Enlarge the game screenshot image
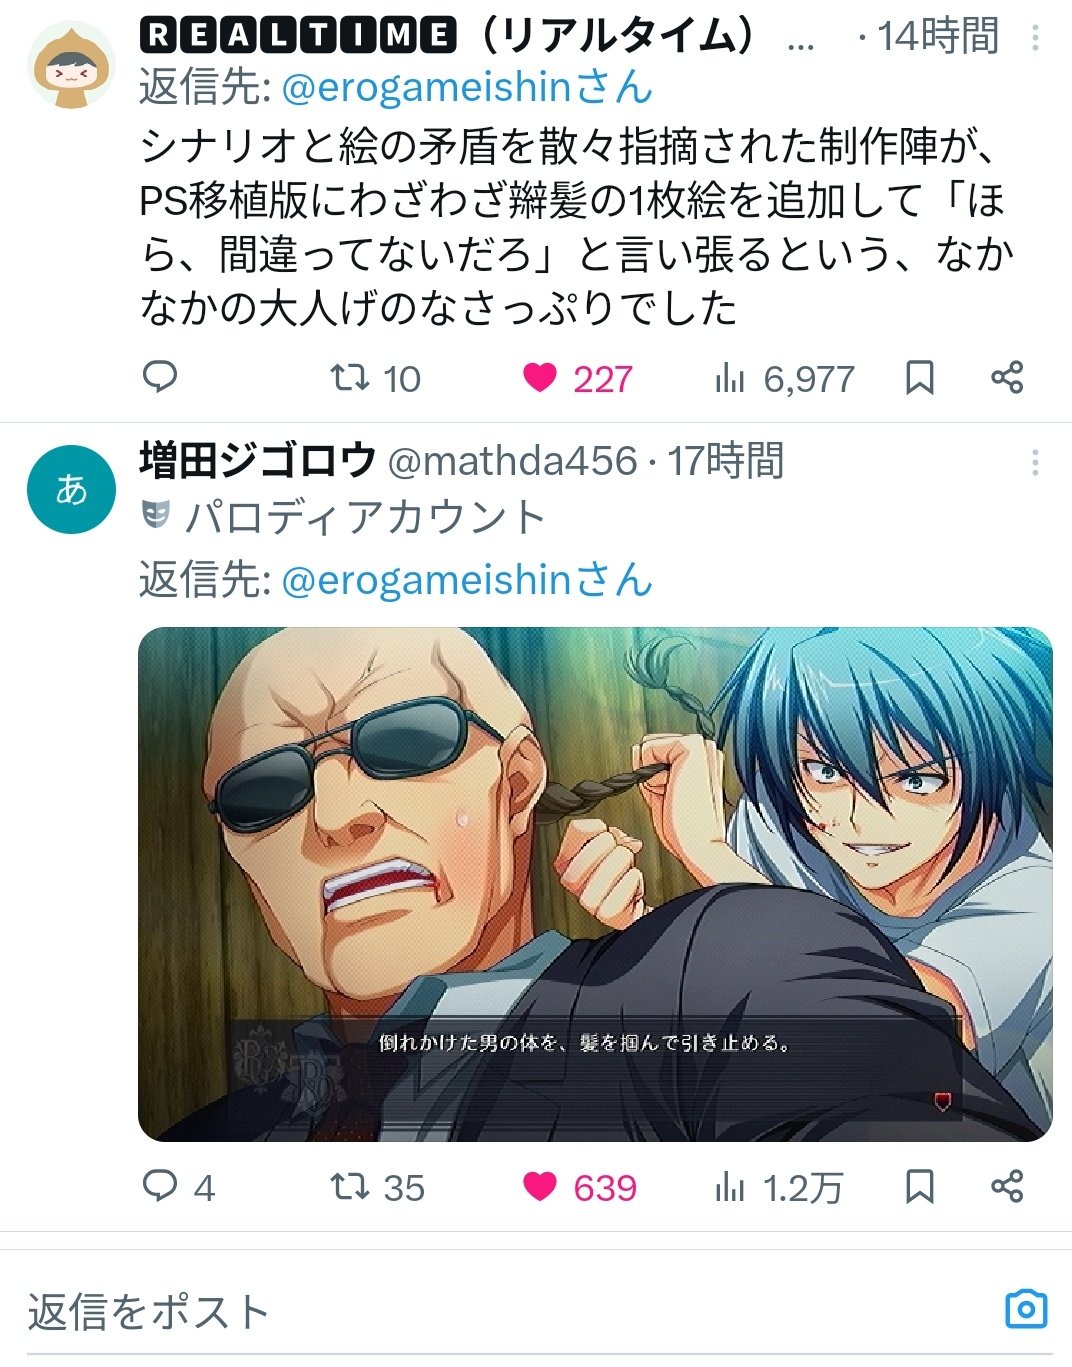 tap(595, 884)
